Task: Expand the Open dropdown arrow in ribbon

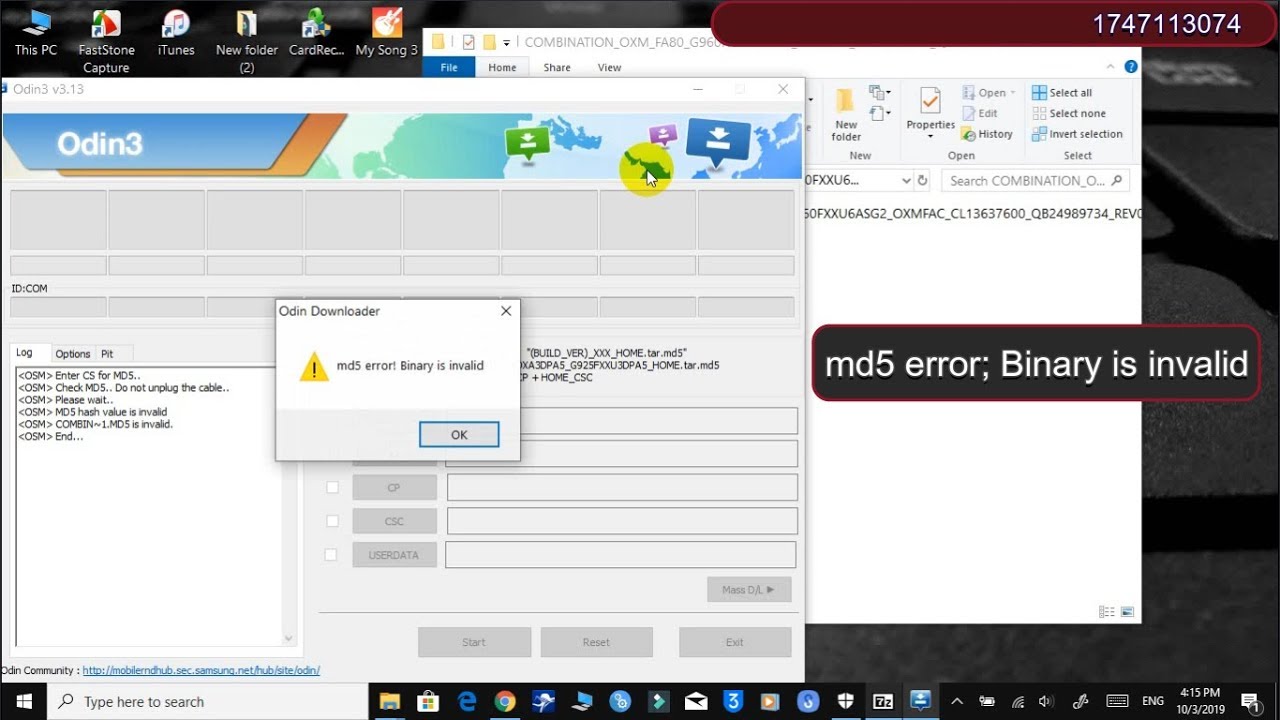Action: point(1012,93)
